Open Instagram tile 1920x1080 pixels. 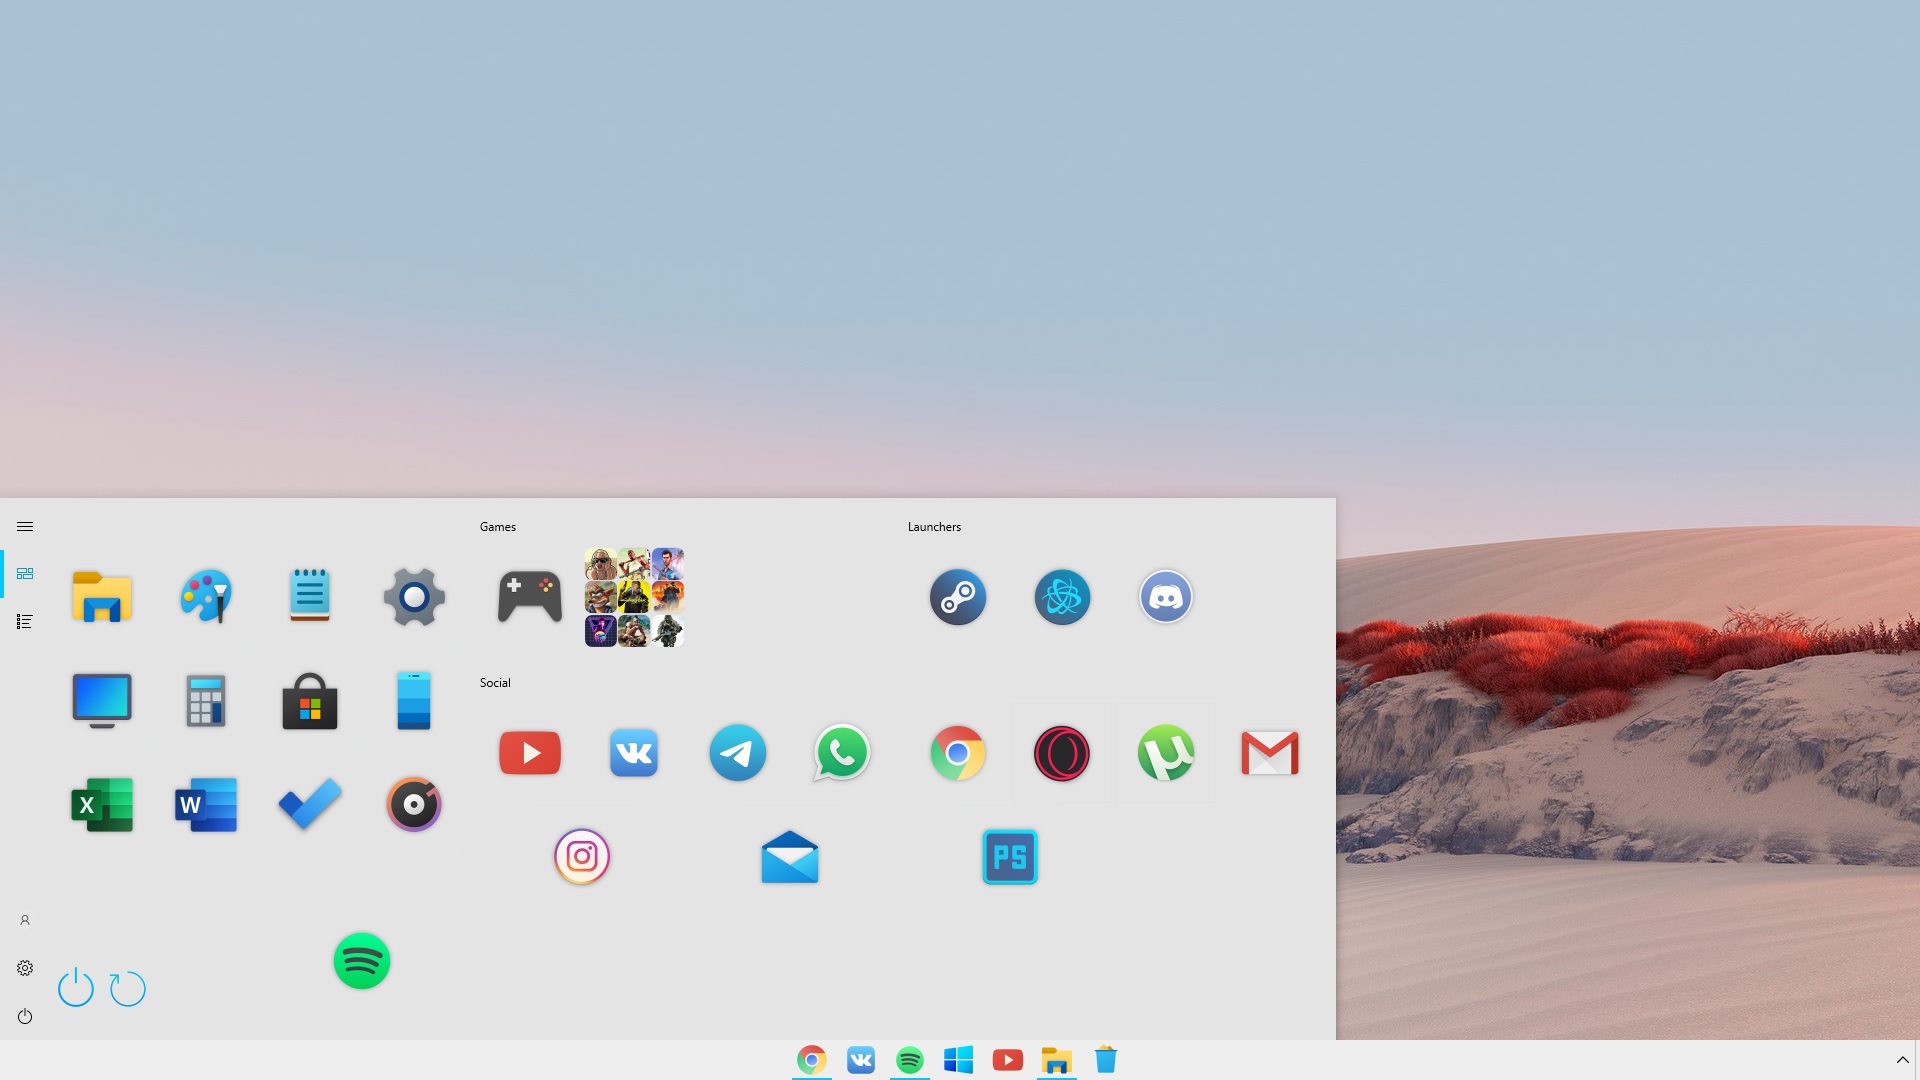[581, 857]
